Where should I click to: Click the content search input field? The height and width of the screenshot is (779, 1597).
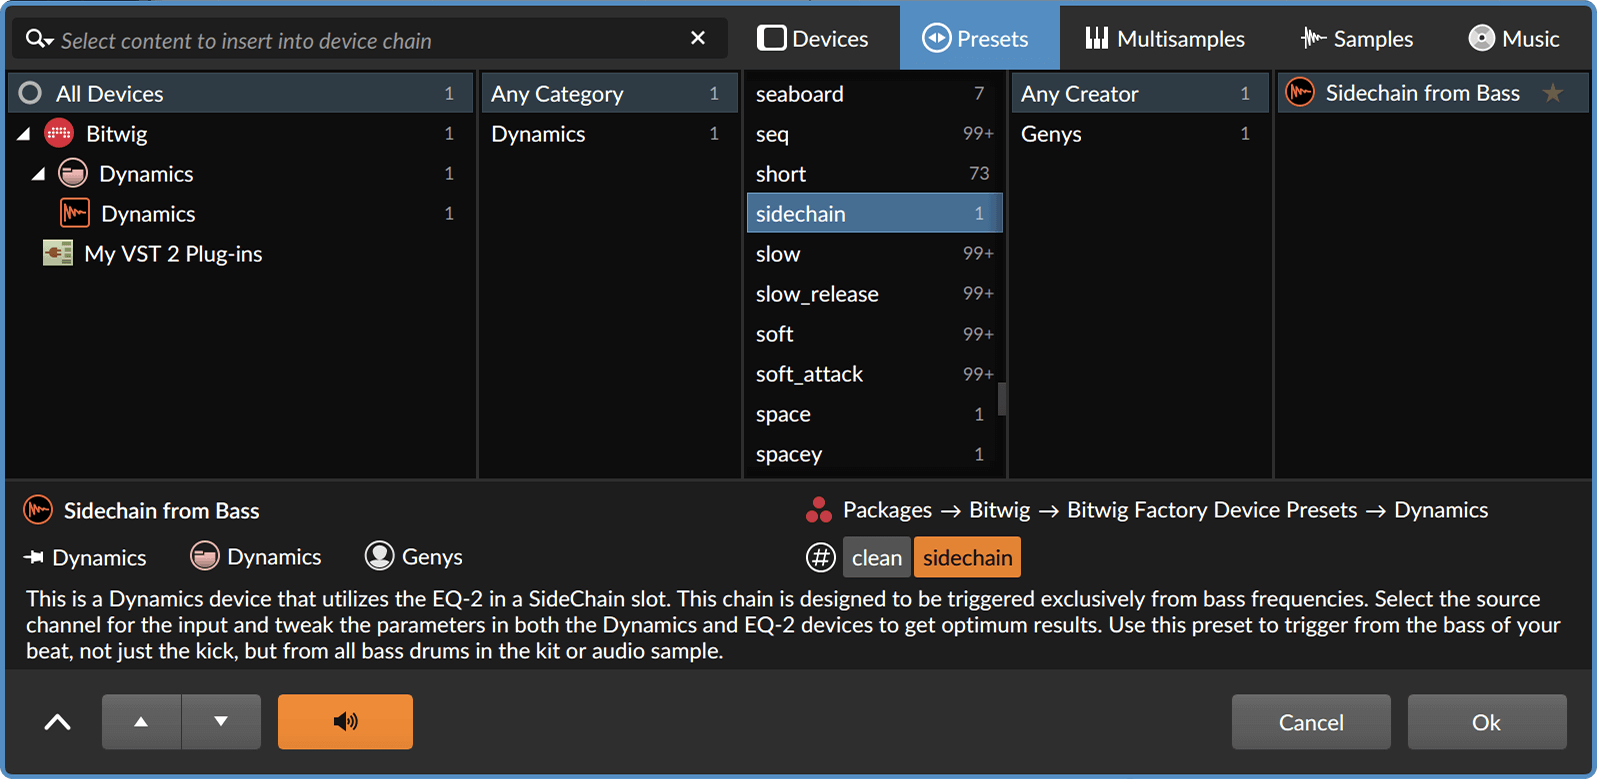(370, 40)
